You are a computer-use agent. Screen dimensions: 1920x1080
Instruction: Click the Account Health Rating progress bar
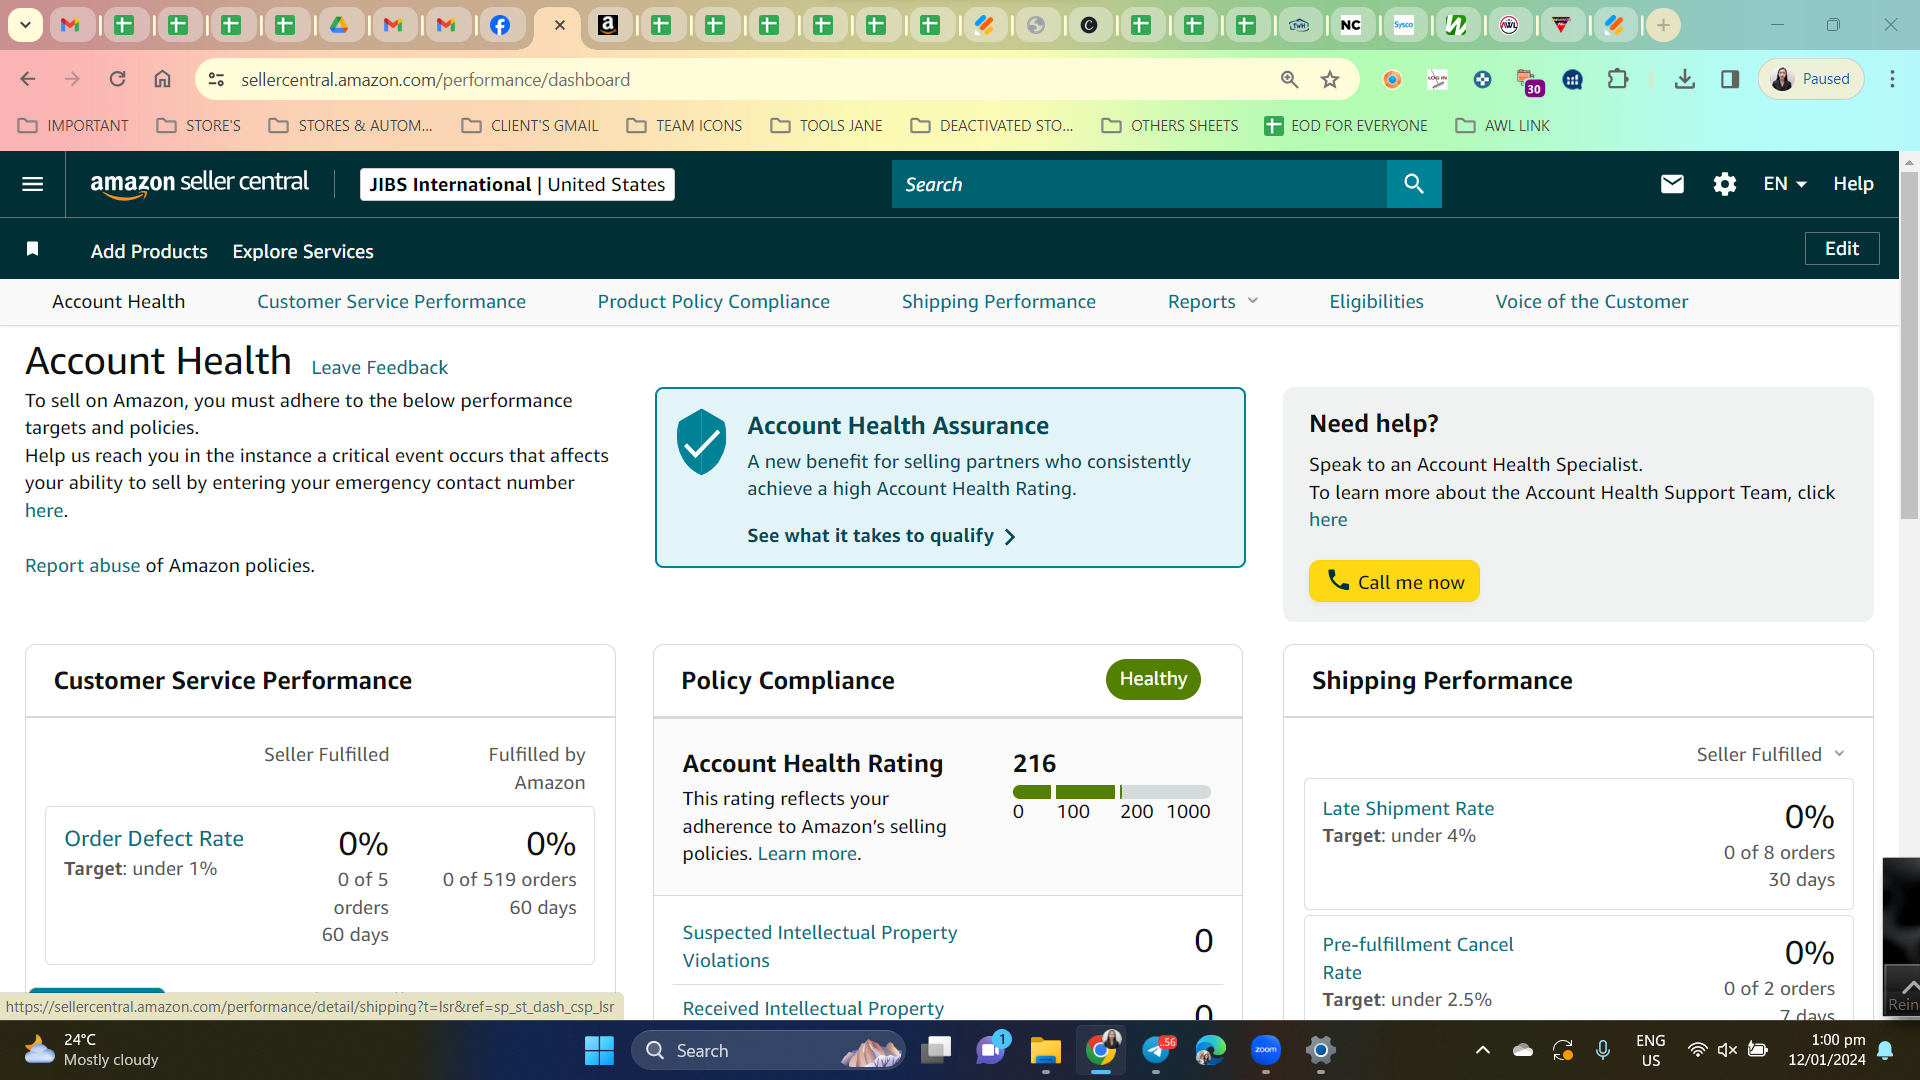tap(1112, 792)
